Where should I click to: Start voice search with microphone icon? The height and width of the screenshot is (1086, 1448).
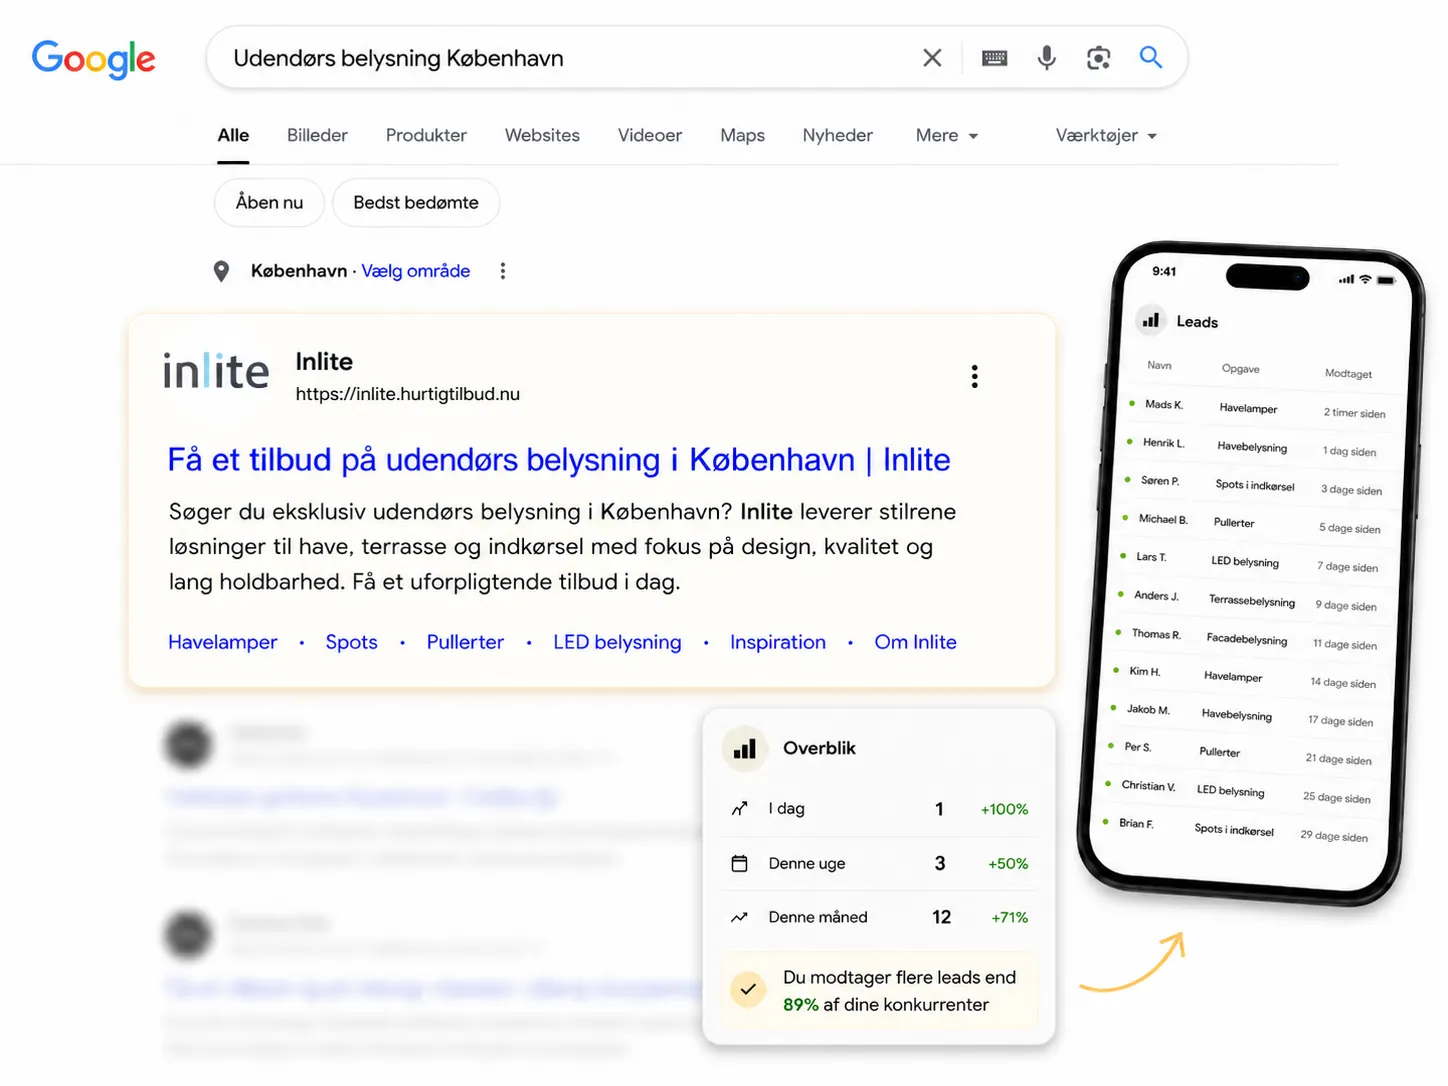(1046, 58)
